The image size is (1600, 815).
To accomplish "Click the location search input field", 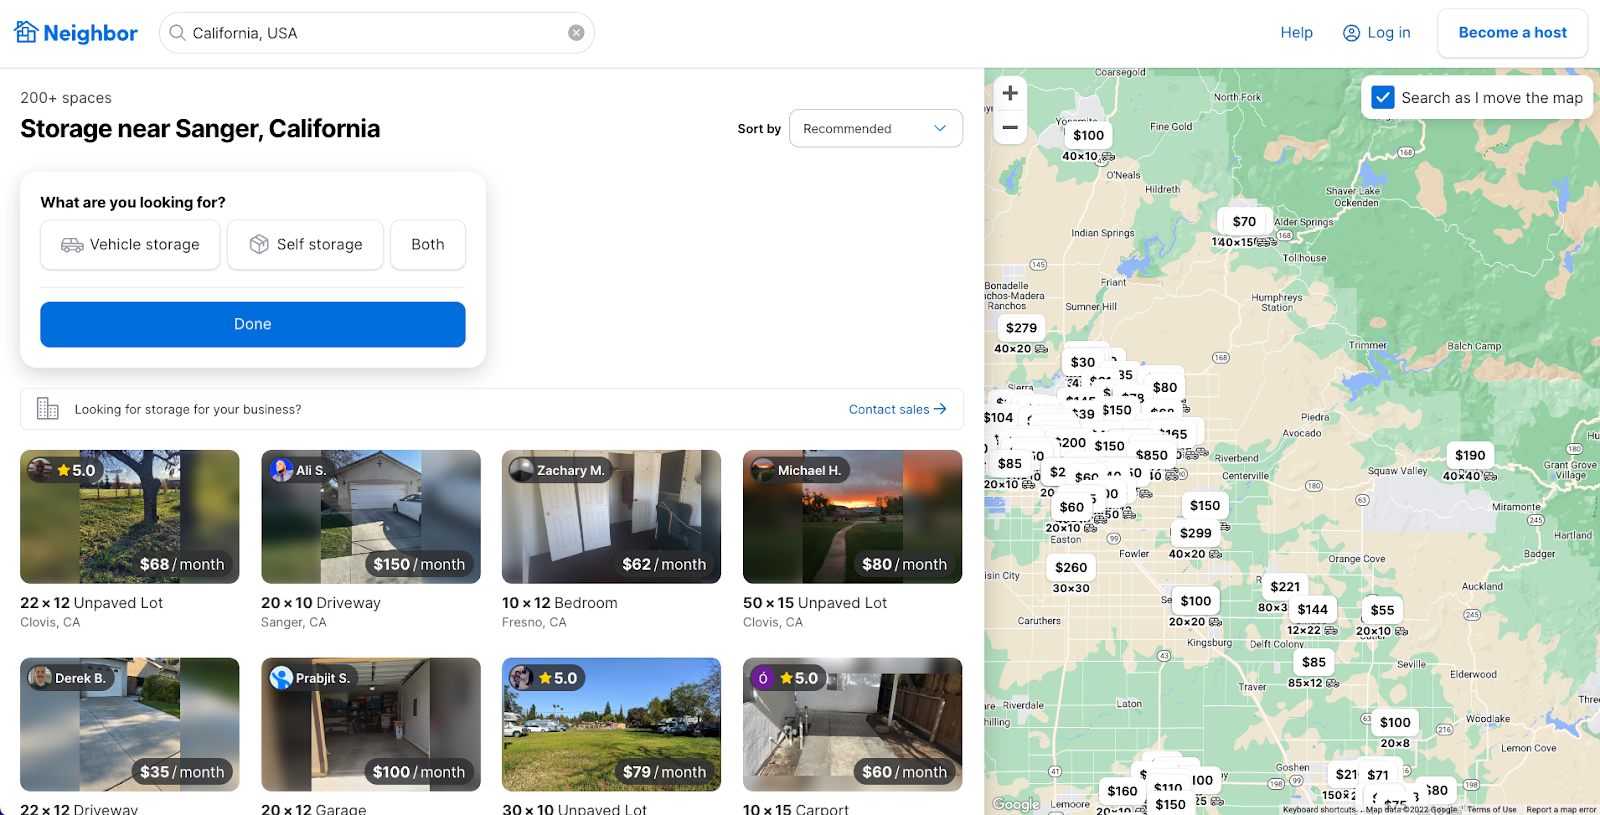I will (377, 33).
